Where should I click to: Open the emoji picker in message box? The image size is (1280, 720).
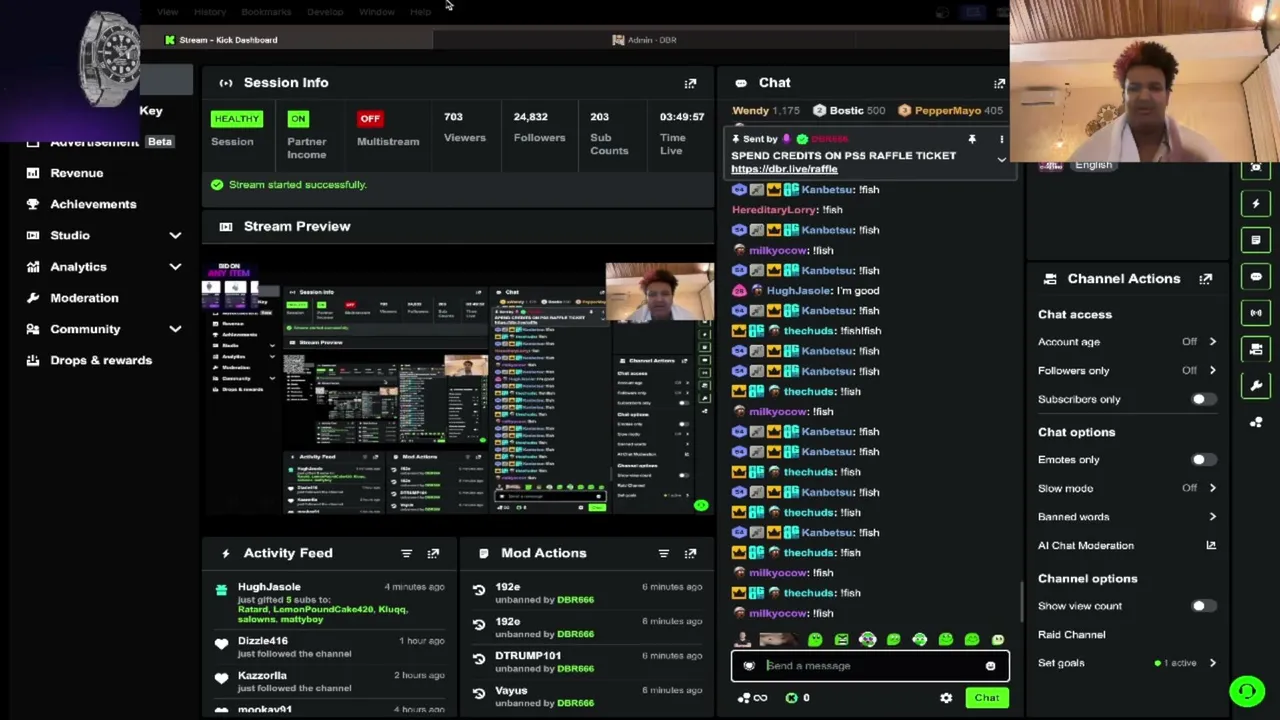990,666
